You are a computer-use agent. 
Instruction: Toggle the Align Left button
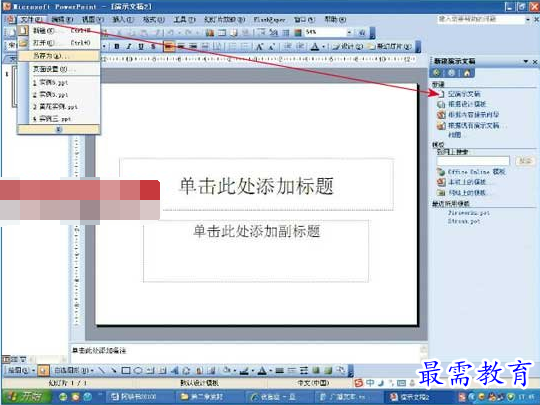(169, 46)
